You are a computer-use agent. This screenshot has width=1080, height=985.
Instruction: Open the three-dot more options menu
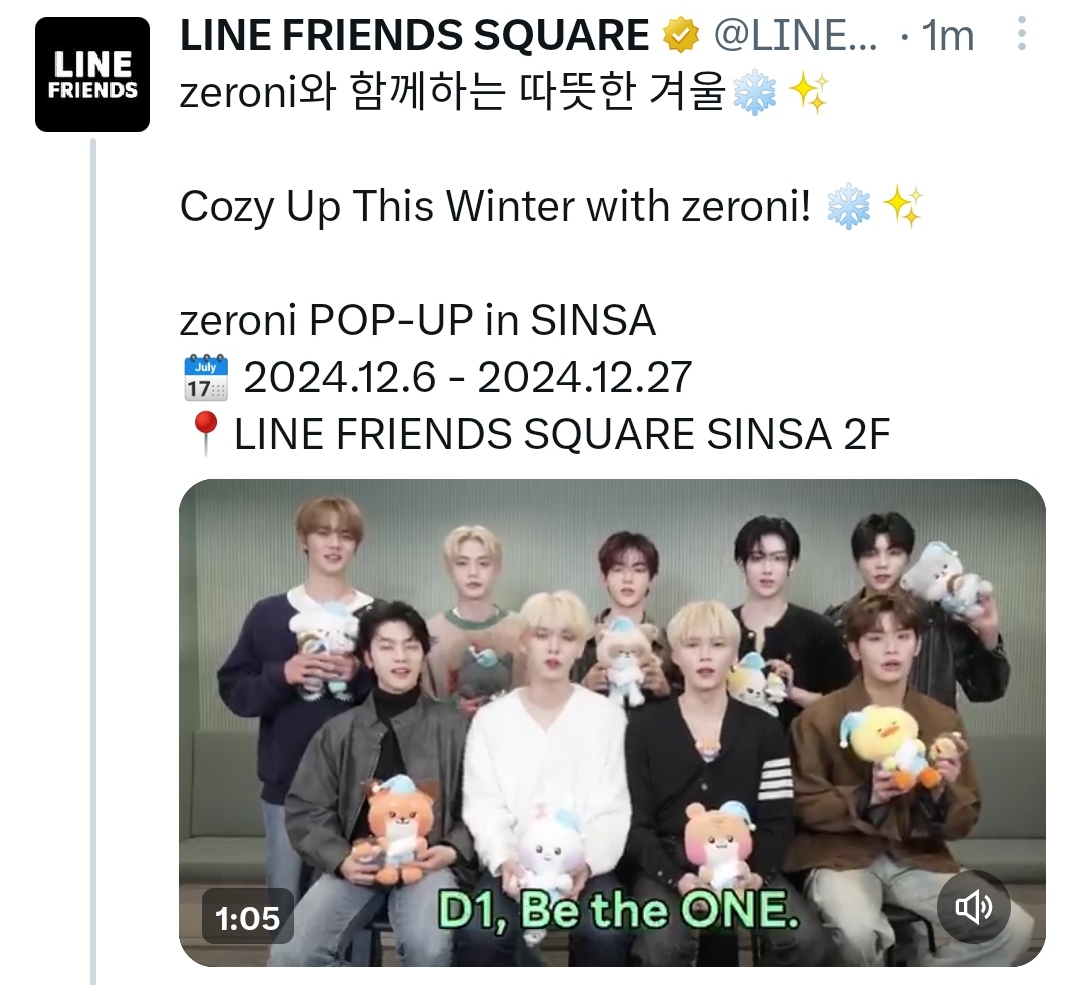(x=1021, y=34)
